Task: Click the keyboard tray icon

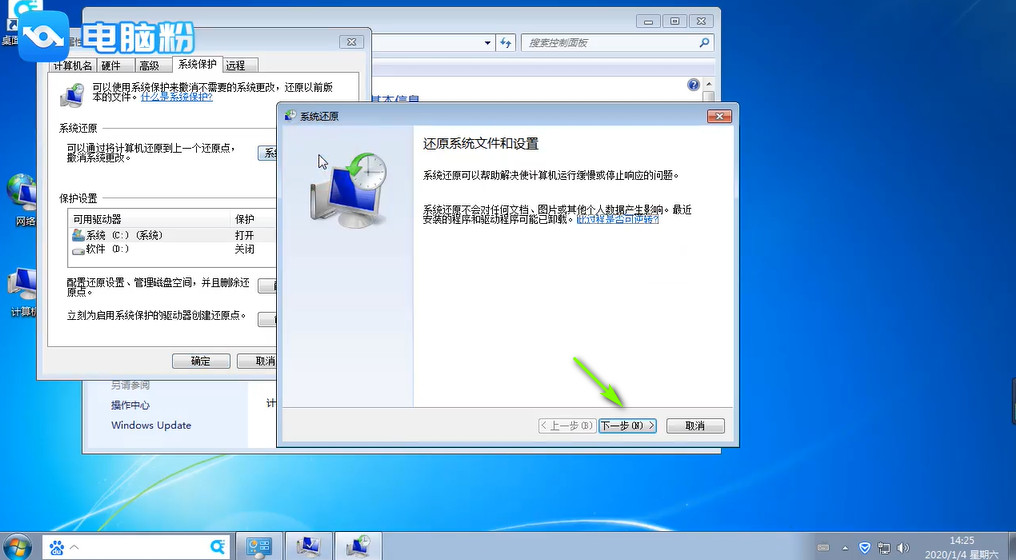Action: 823,548
